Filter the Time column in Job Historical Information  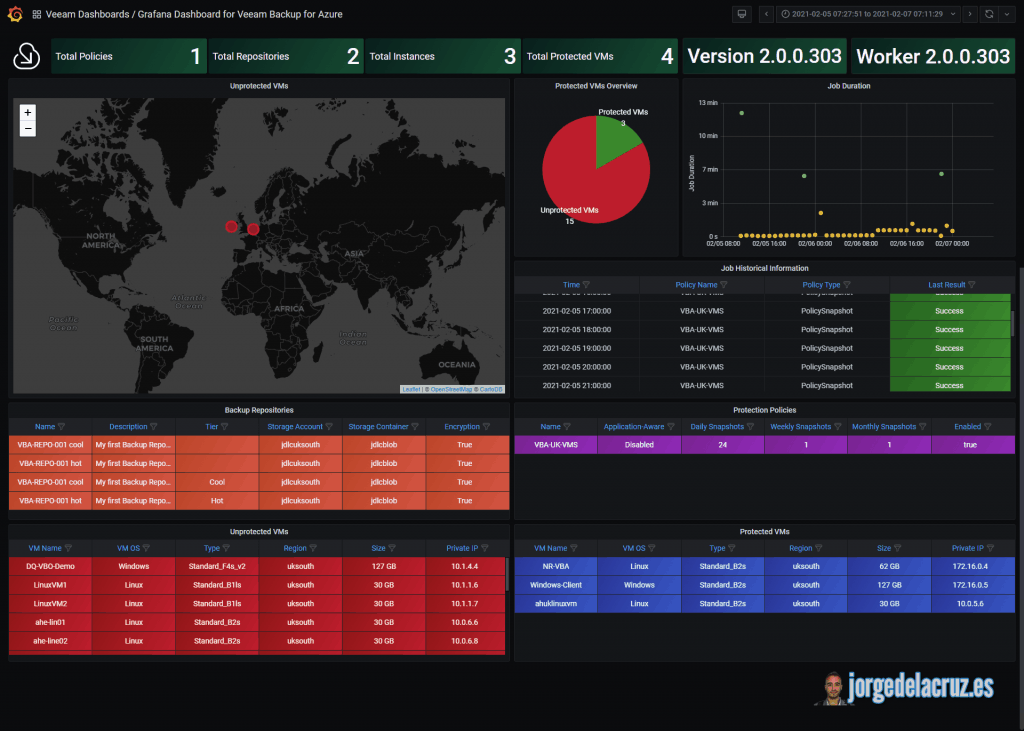[x=586, y=285]
